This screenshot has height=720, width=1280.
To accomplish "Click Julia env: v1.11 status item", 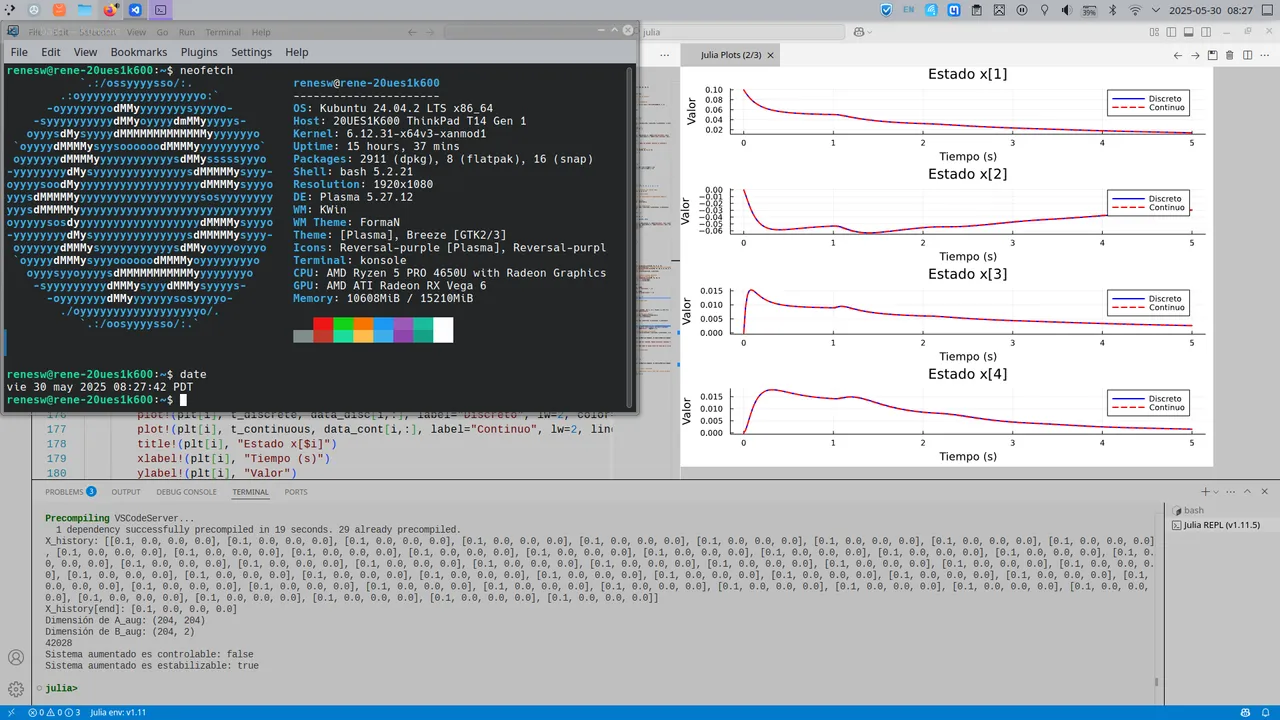I will point(118,712).
